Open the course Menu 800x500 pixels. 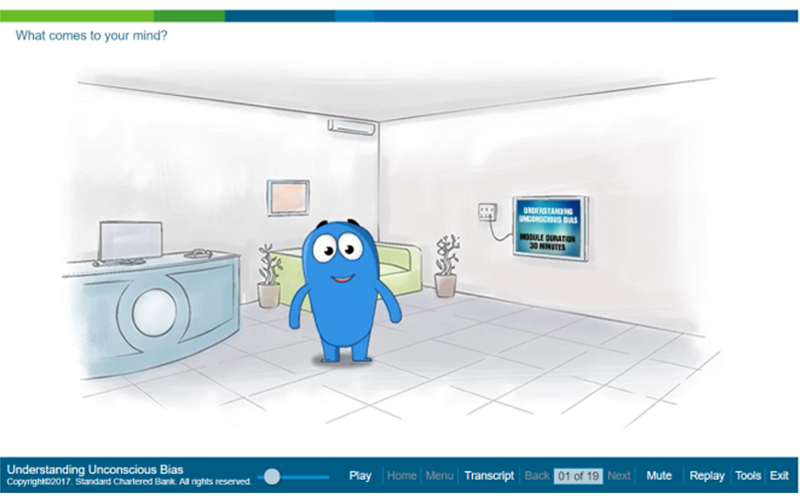point(440,476)
